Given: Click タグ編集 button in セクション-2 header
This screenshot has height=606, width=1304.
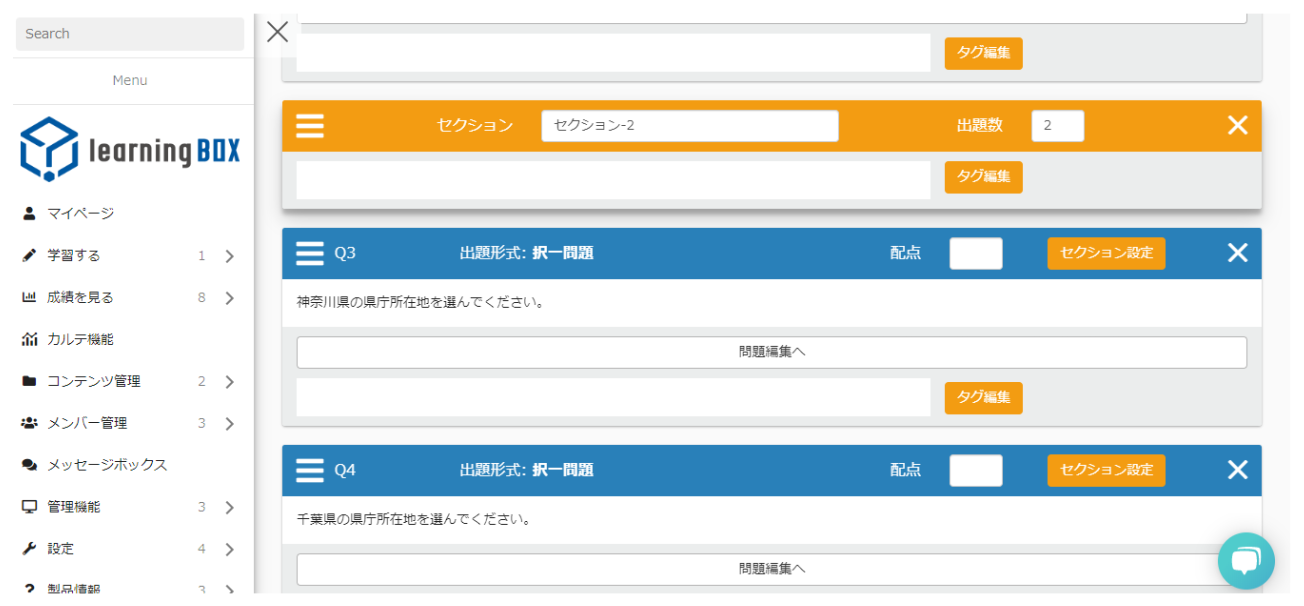Looking at the screenshot, I should click(983, 177).
